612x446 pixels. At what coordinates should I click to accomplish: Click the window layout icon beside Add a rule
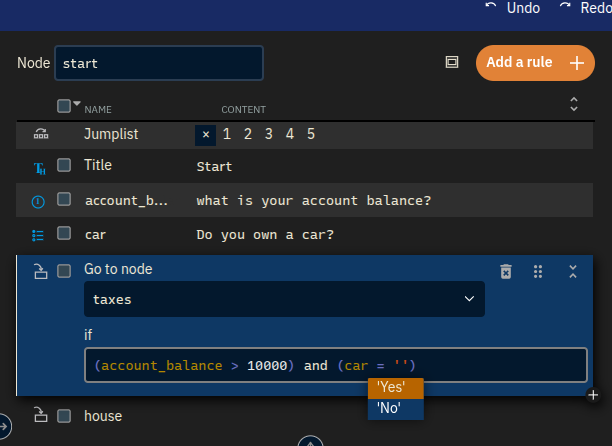(x=452, y=62)
